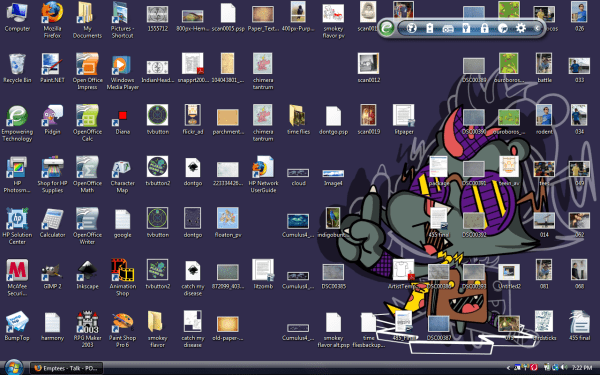The width and height of the screenshot is (600, 375).
Task: Select Shop for HP Supplies icon
Action: (52, 175)
